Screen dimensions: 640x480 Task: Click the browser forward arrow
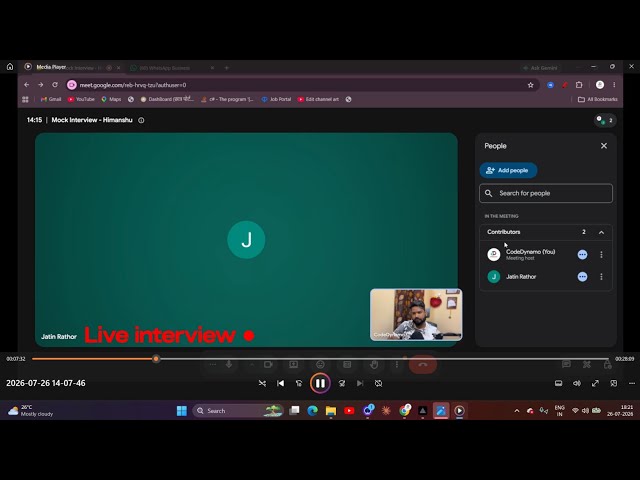tap(40, 85)
